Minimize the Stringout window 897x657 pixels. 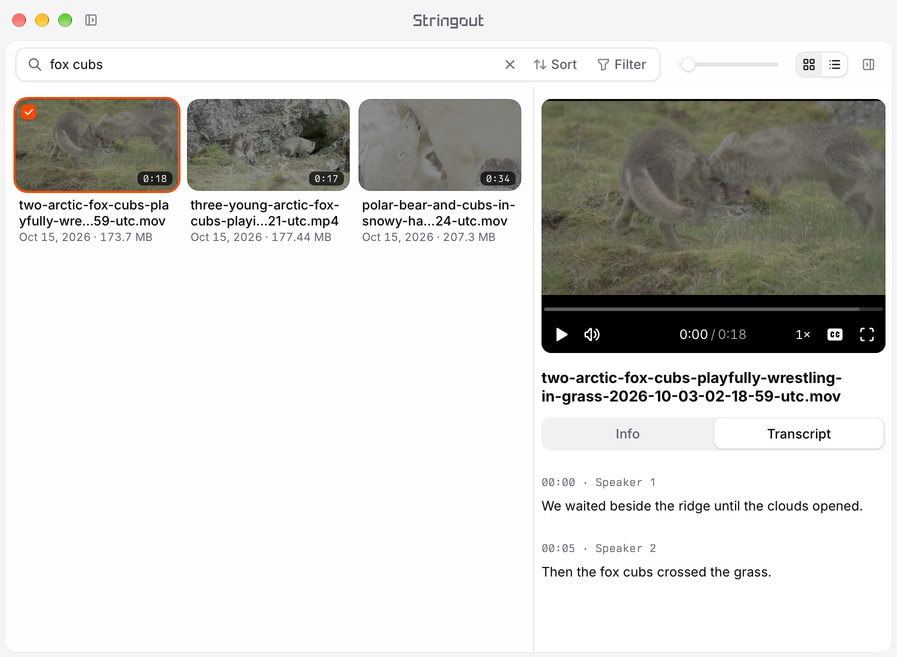pos(42,20)
